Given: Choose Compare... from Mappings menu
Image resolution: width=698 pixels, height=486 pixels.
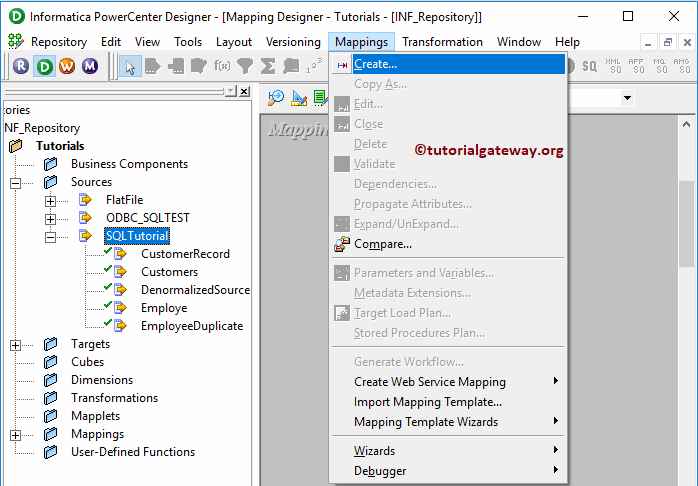Looking at the screenshot, I should tap(449, 244).
